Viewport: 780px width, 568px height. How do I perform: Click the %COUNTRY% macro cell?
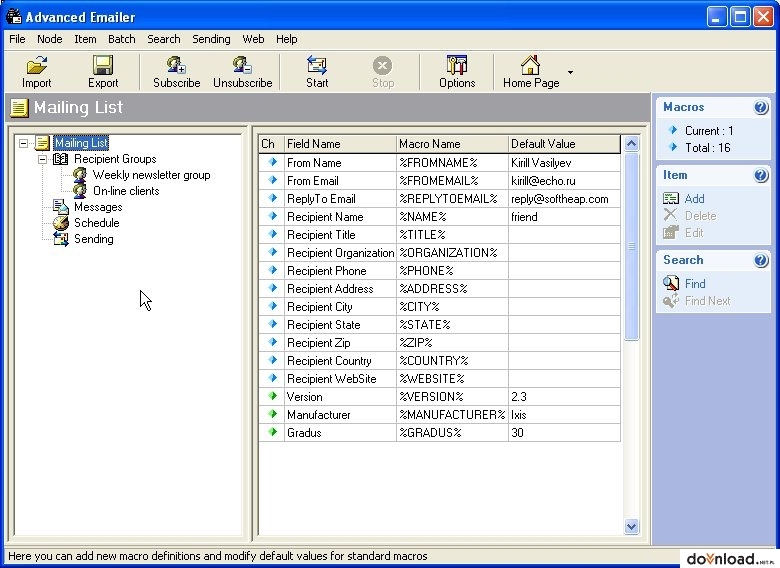tap(452, 361)
